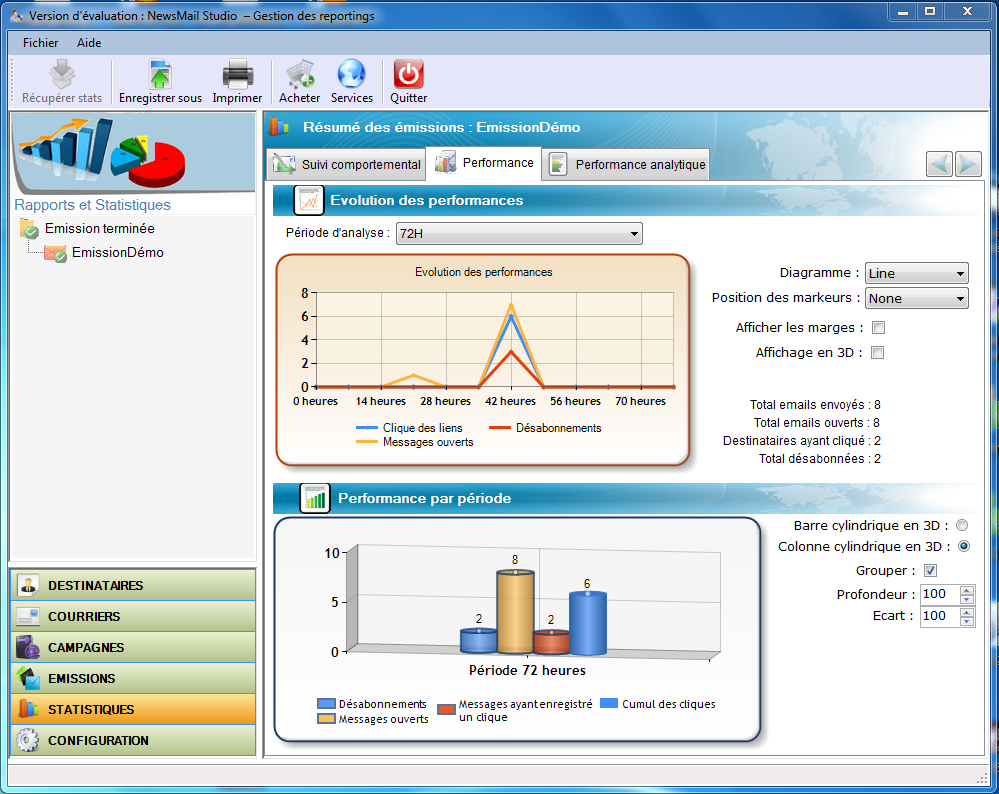Click the COURRIERS mail icon

[x=28, y=616]
